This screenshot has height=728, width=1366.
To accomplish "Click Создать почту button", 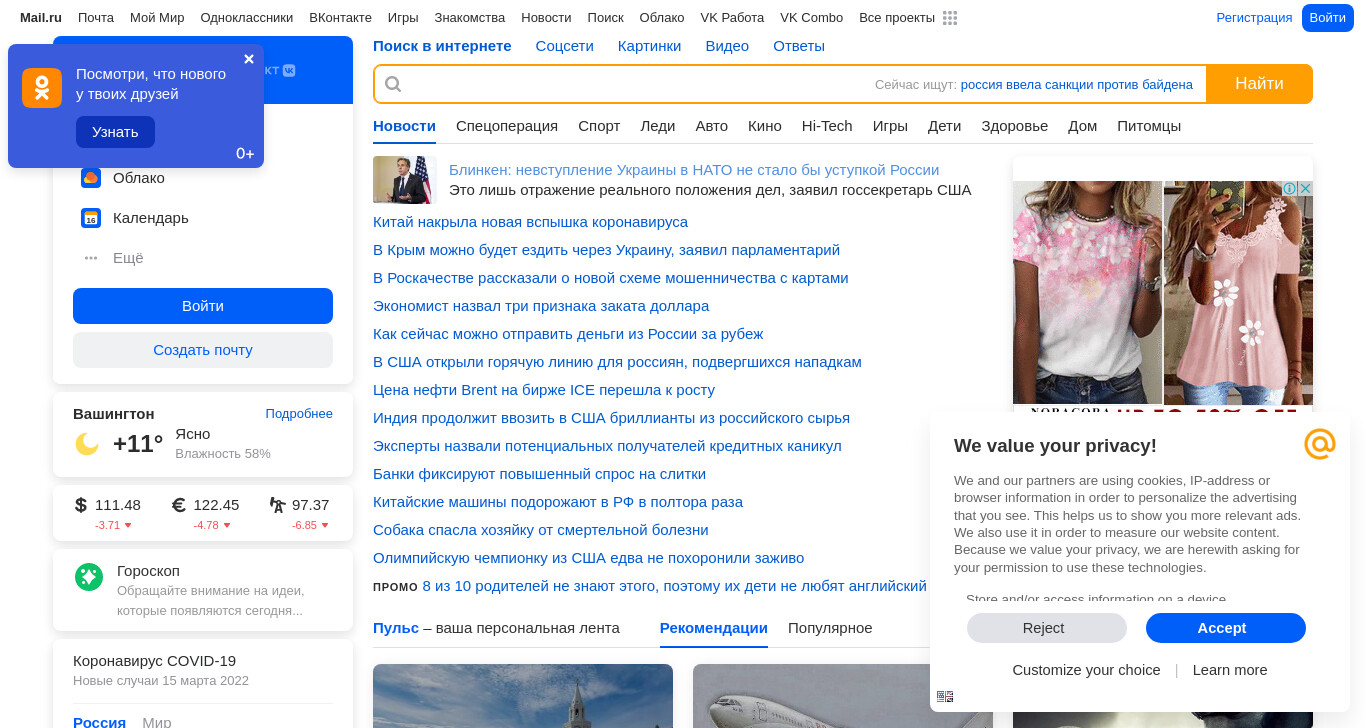I will (x=203, y=350).
